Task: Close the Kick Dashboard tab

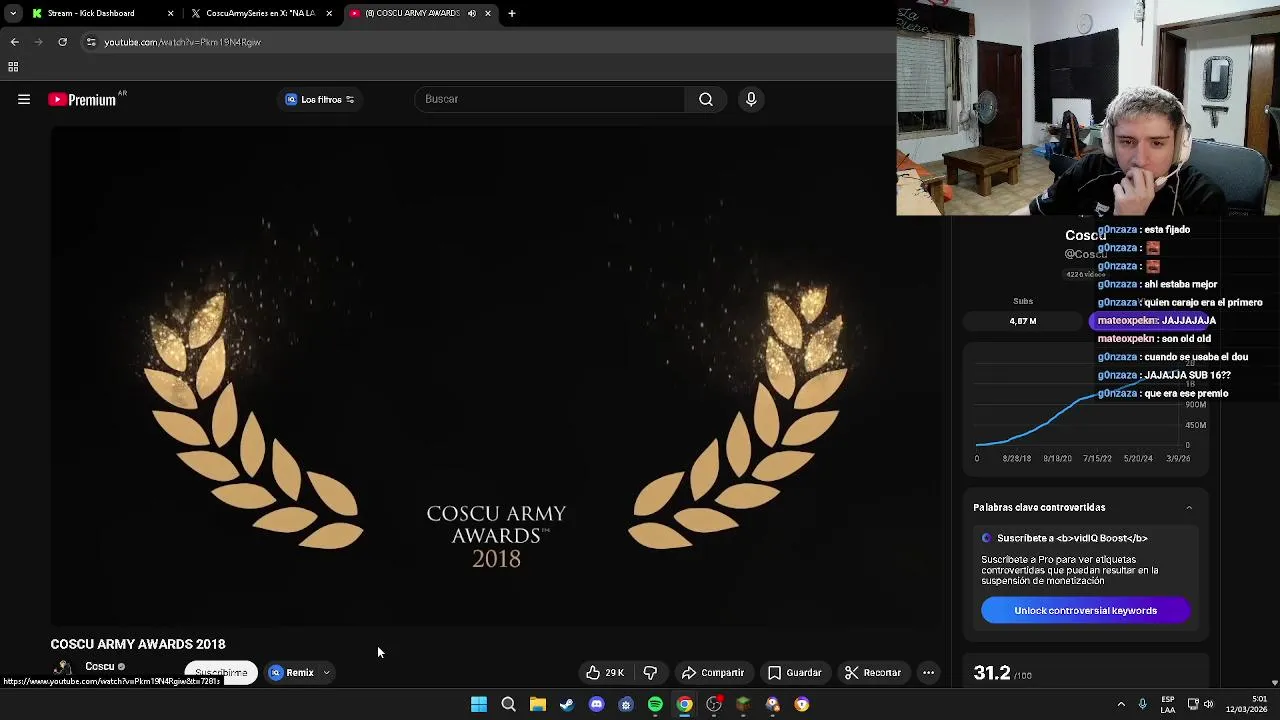Action: coord(170,13)
